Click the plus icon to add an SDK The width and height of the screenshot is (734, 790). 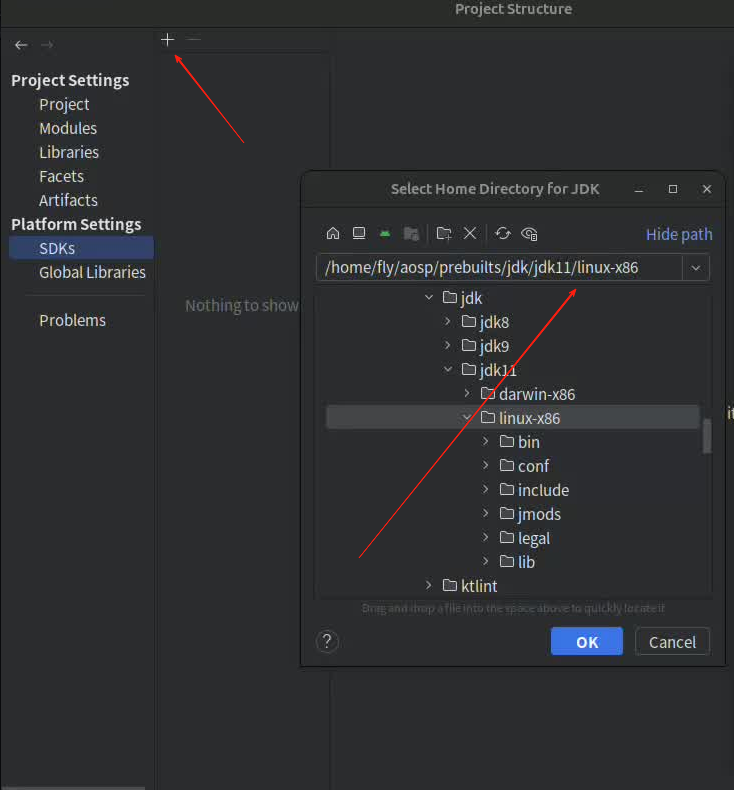click(x=167, y=39)
